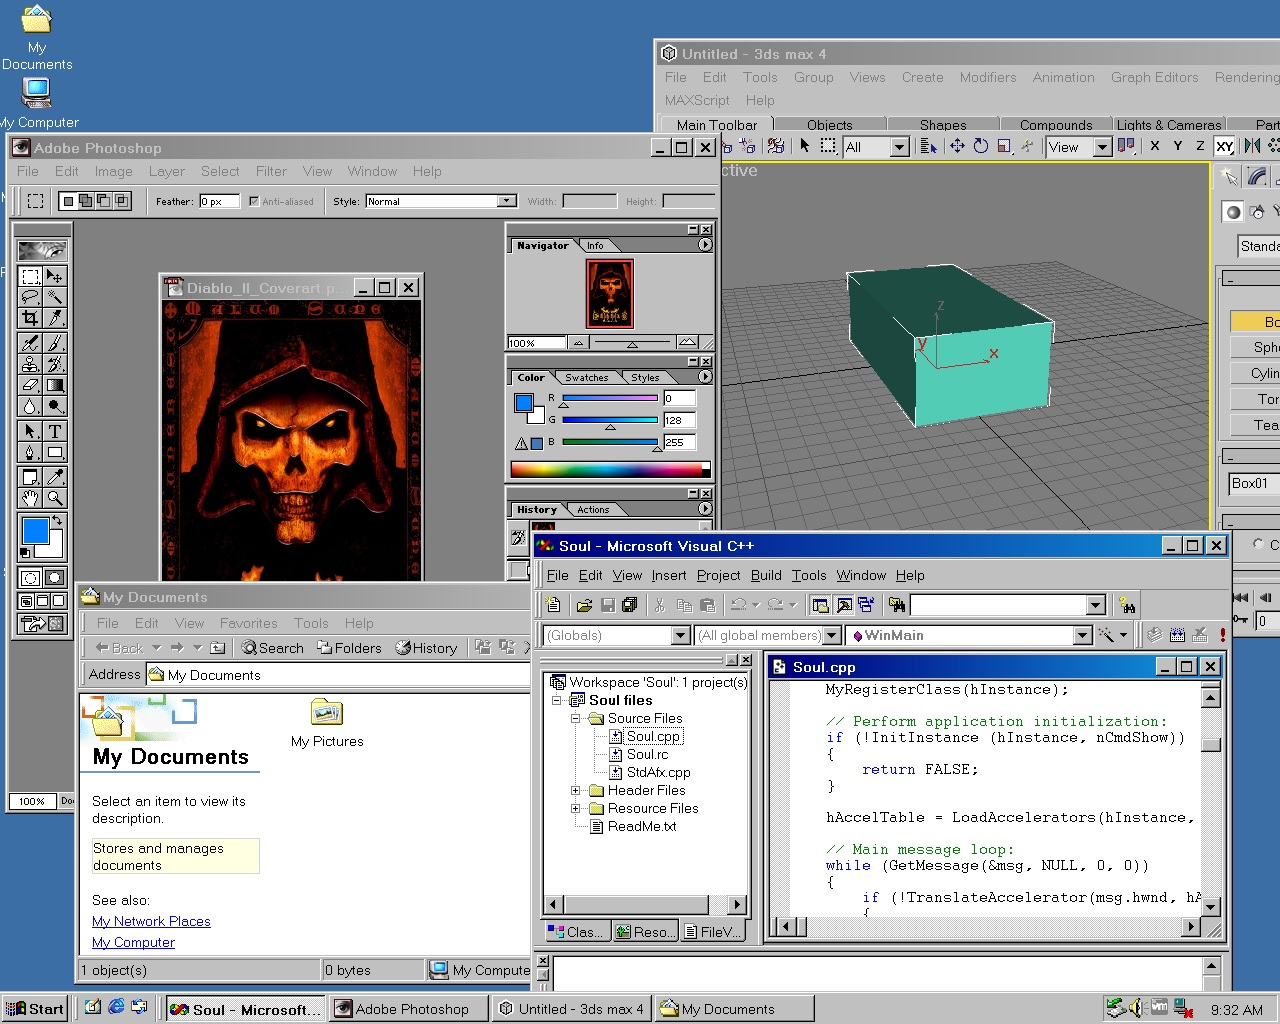
Task: Open the Style dropdown in Photoshop options
Action: (507, 201)
